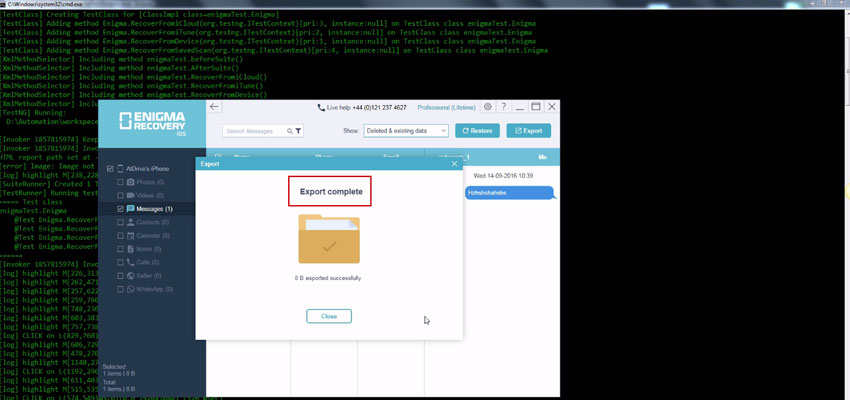This screenshot has height=400, width=850.
Task: Open the Show data filter dropdown
Action: click(x=405, y=131)
